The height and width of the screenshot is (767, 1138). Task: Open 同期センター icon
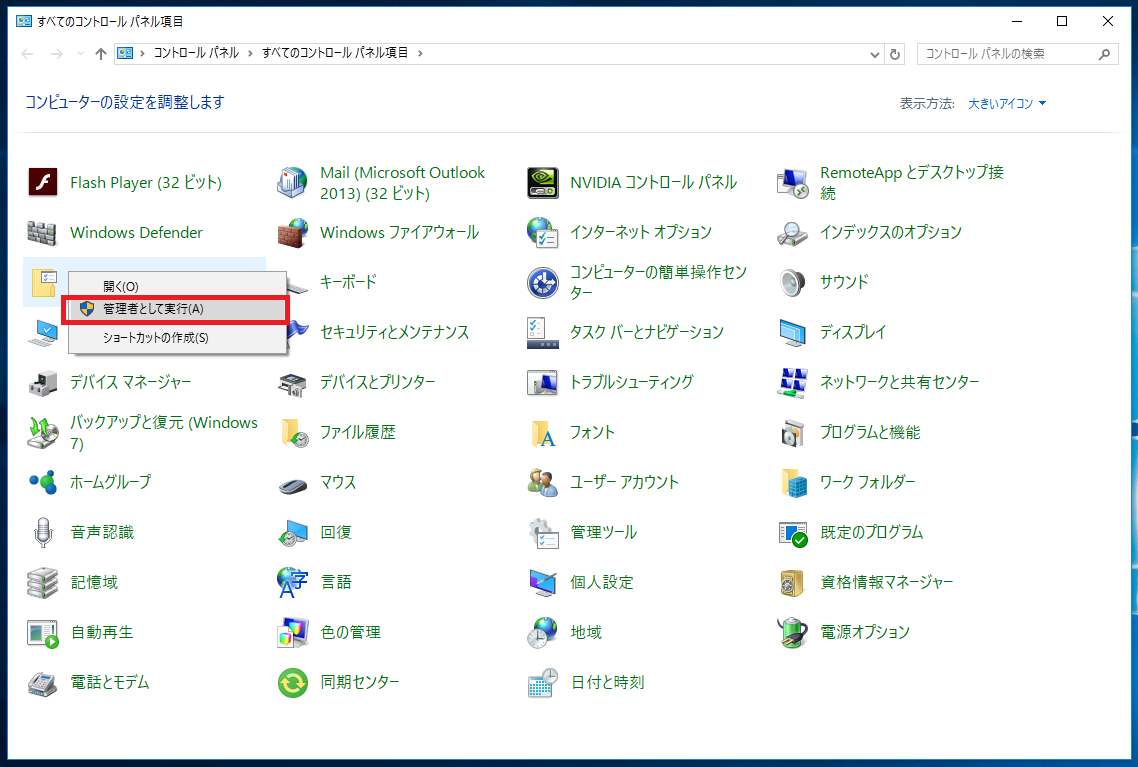pyautogui.click(x=292, y=682)
